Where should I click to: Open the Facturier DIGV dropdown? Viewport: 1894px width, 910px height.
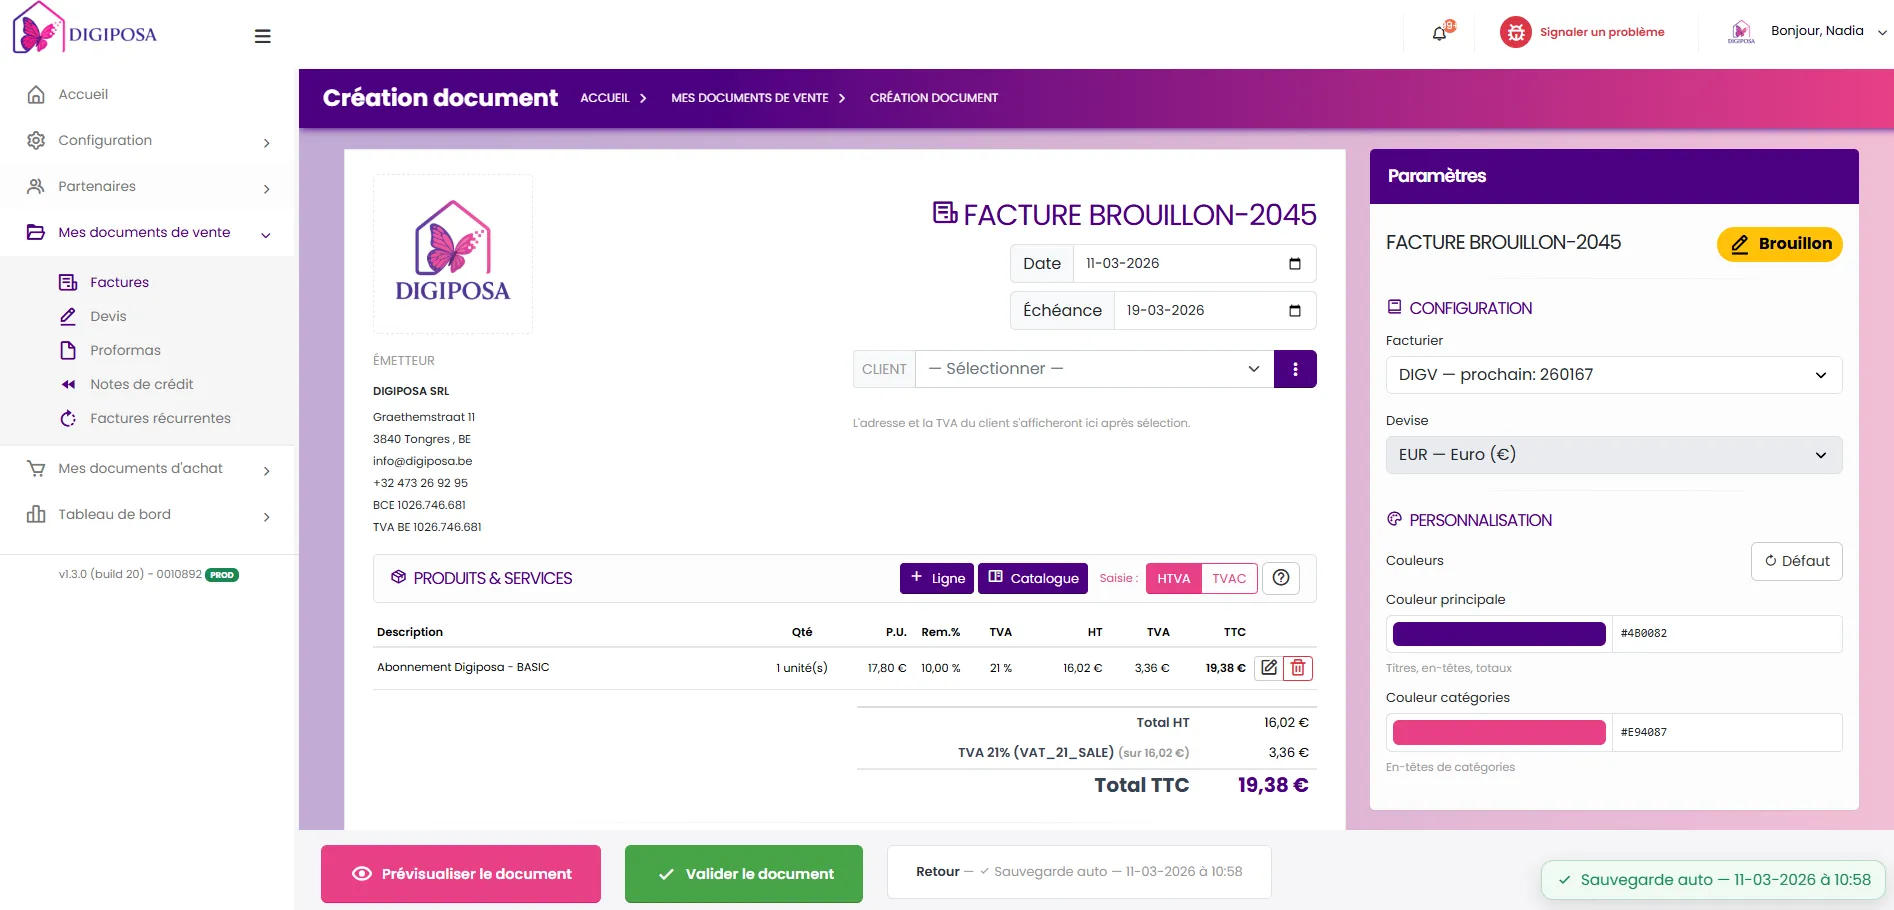(1613, 375)
